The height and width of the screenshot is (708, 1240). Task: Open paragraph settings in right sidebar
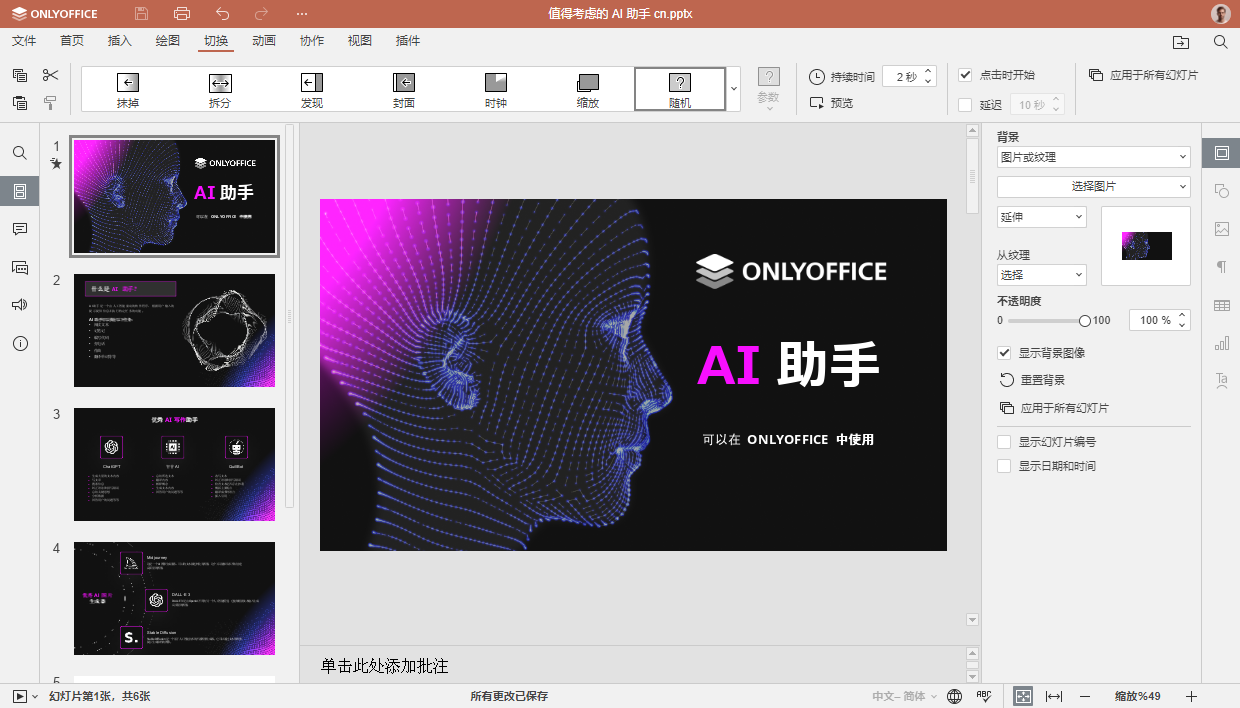pyautogui.click(x=1221, y=267)
